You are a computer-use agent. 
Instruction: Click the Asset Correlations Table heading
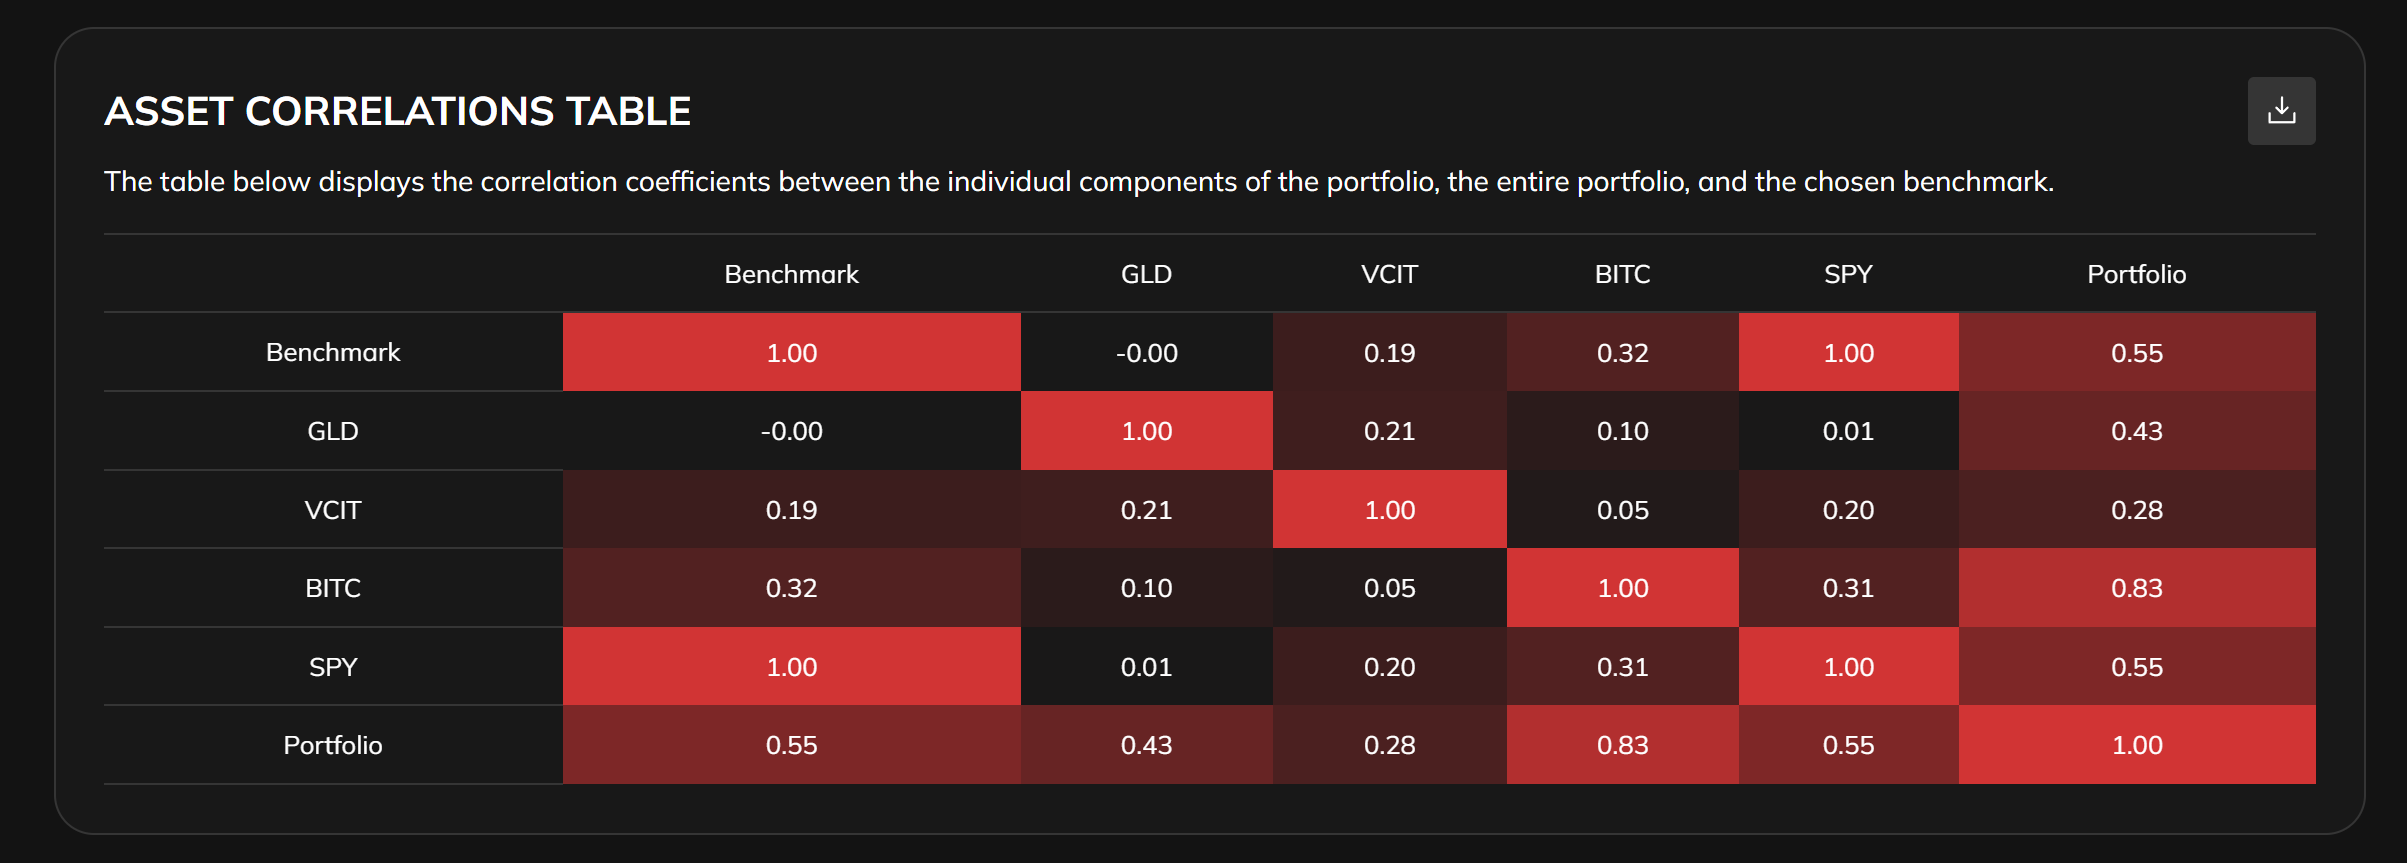[x=397, y=111]
